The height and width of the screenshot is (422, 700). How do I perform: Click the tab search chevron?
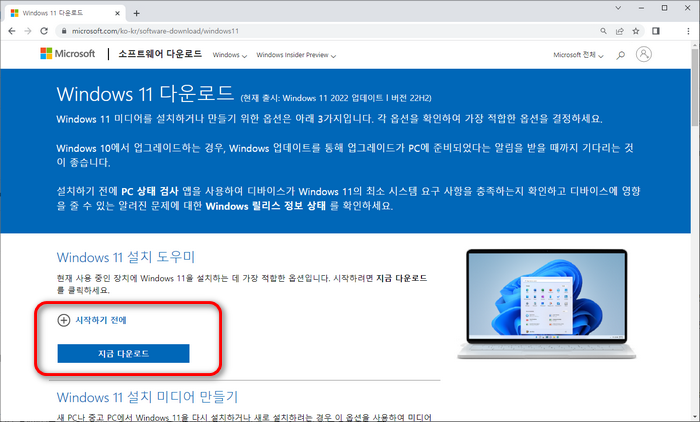(618, 8)
